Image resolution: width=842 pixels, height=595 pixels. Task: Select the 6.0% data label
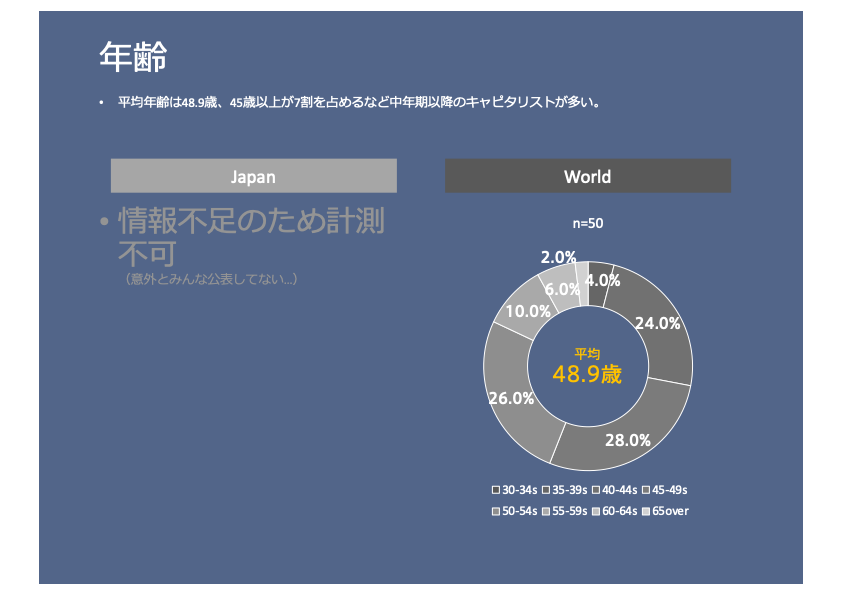tap(562, 289)
